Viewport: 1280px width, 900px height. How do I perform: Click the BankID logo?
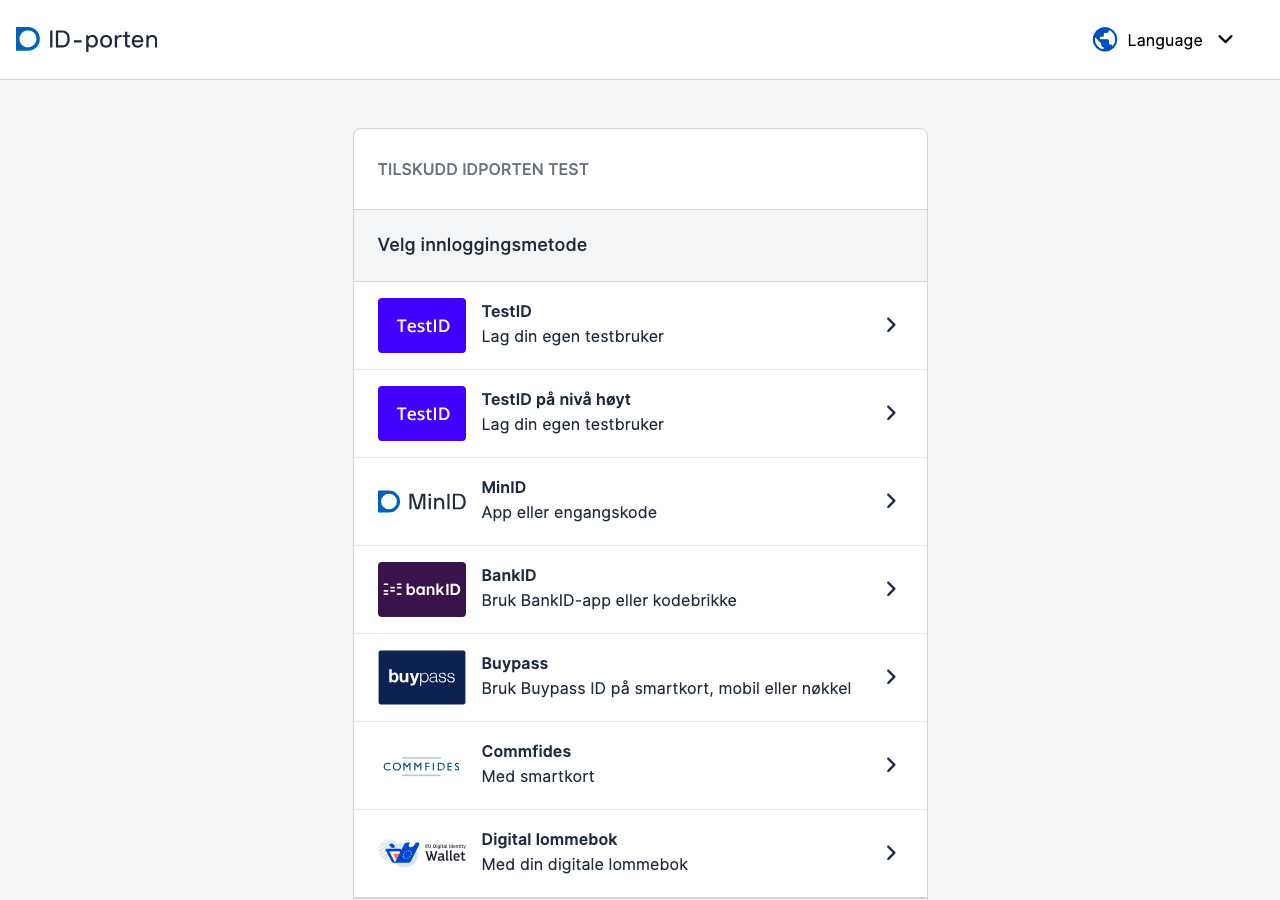click(x=422, y=590)
